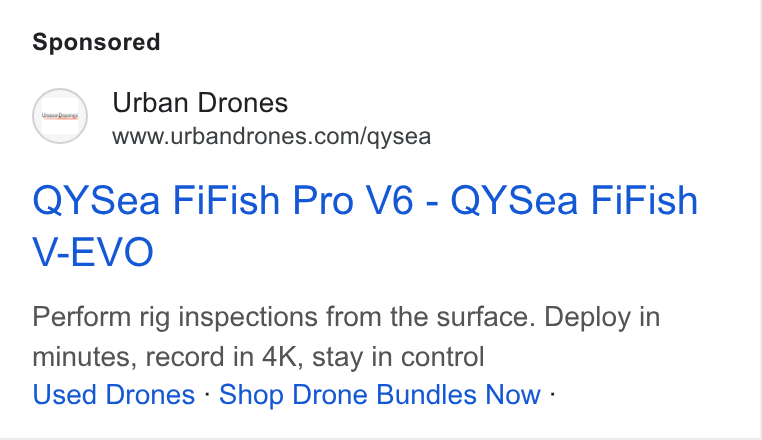
Task: Click the V-EVO line of the headline
Action: 93,252
